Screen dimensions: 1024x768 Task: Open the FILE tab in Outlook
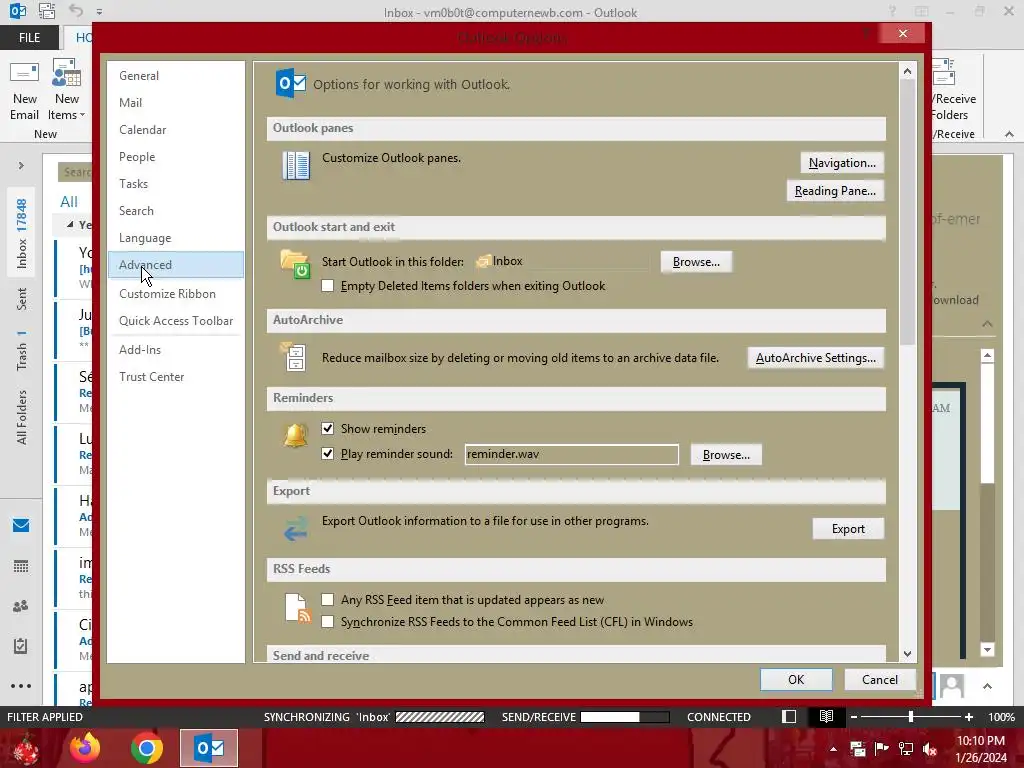click(x=29, y=38)
